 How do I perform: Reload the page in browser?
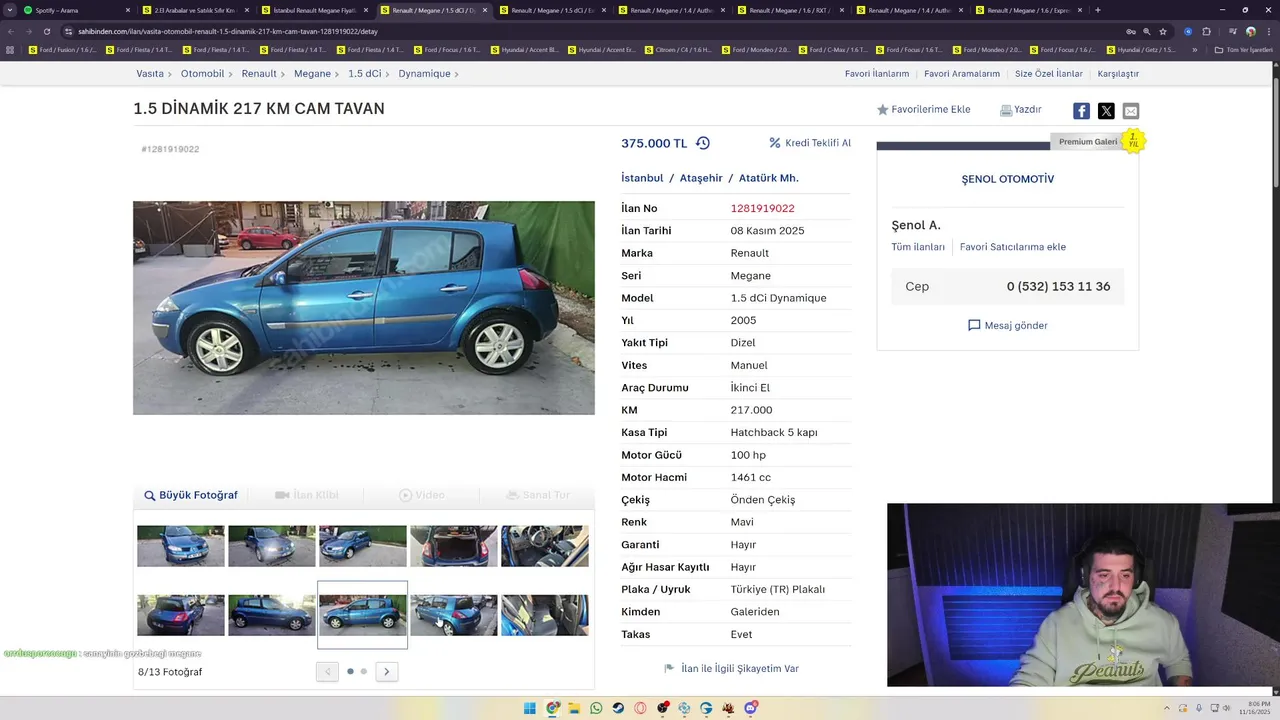(46, 31)
